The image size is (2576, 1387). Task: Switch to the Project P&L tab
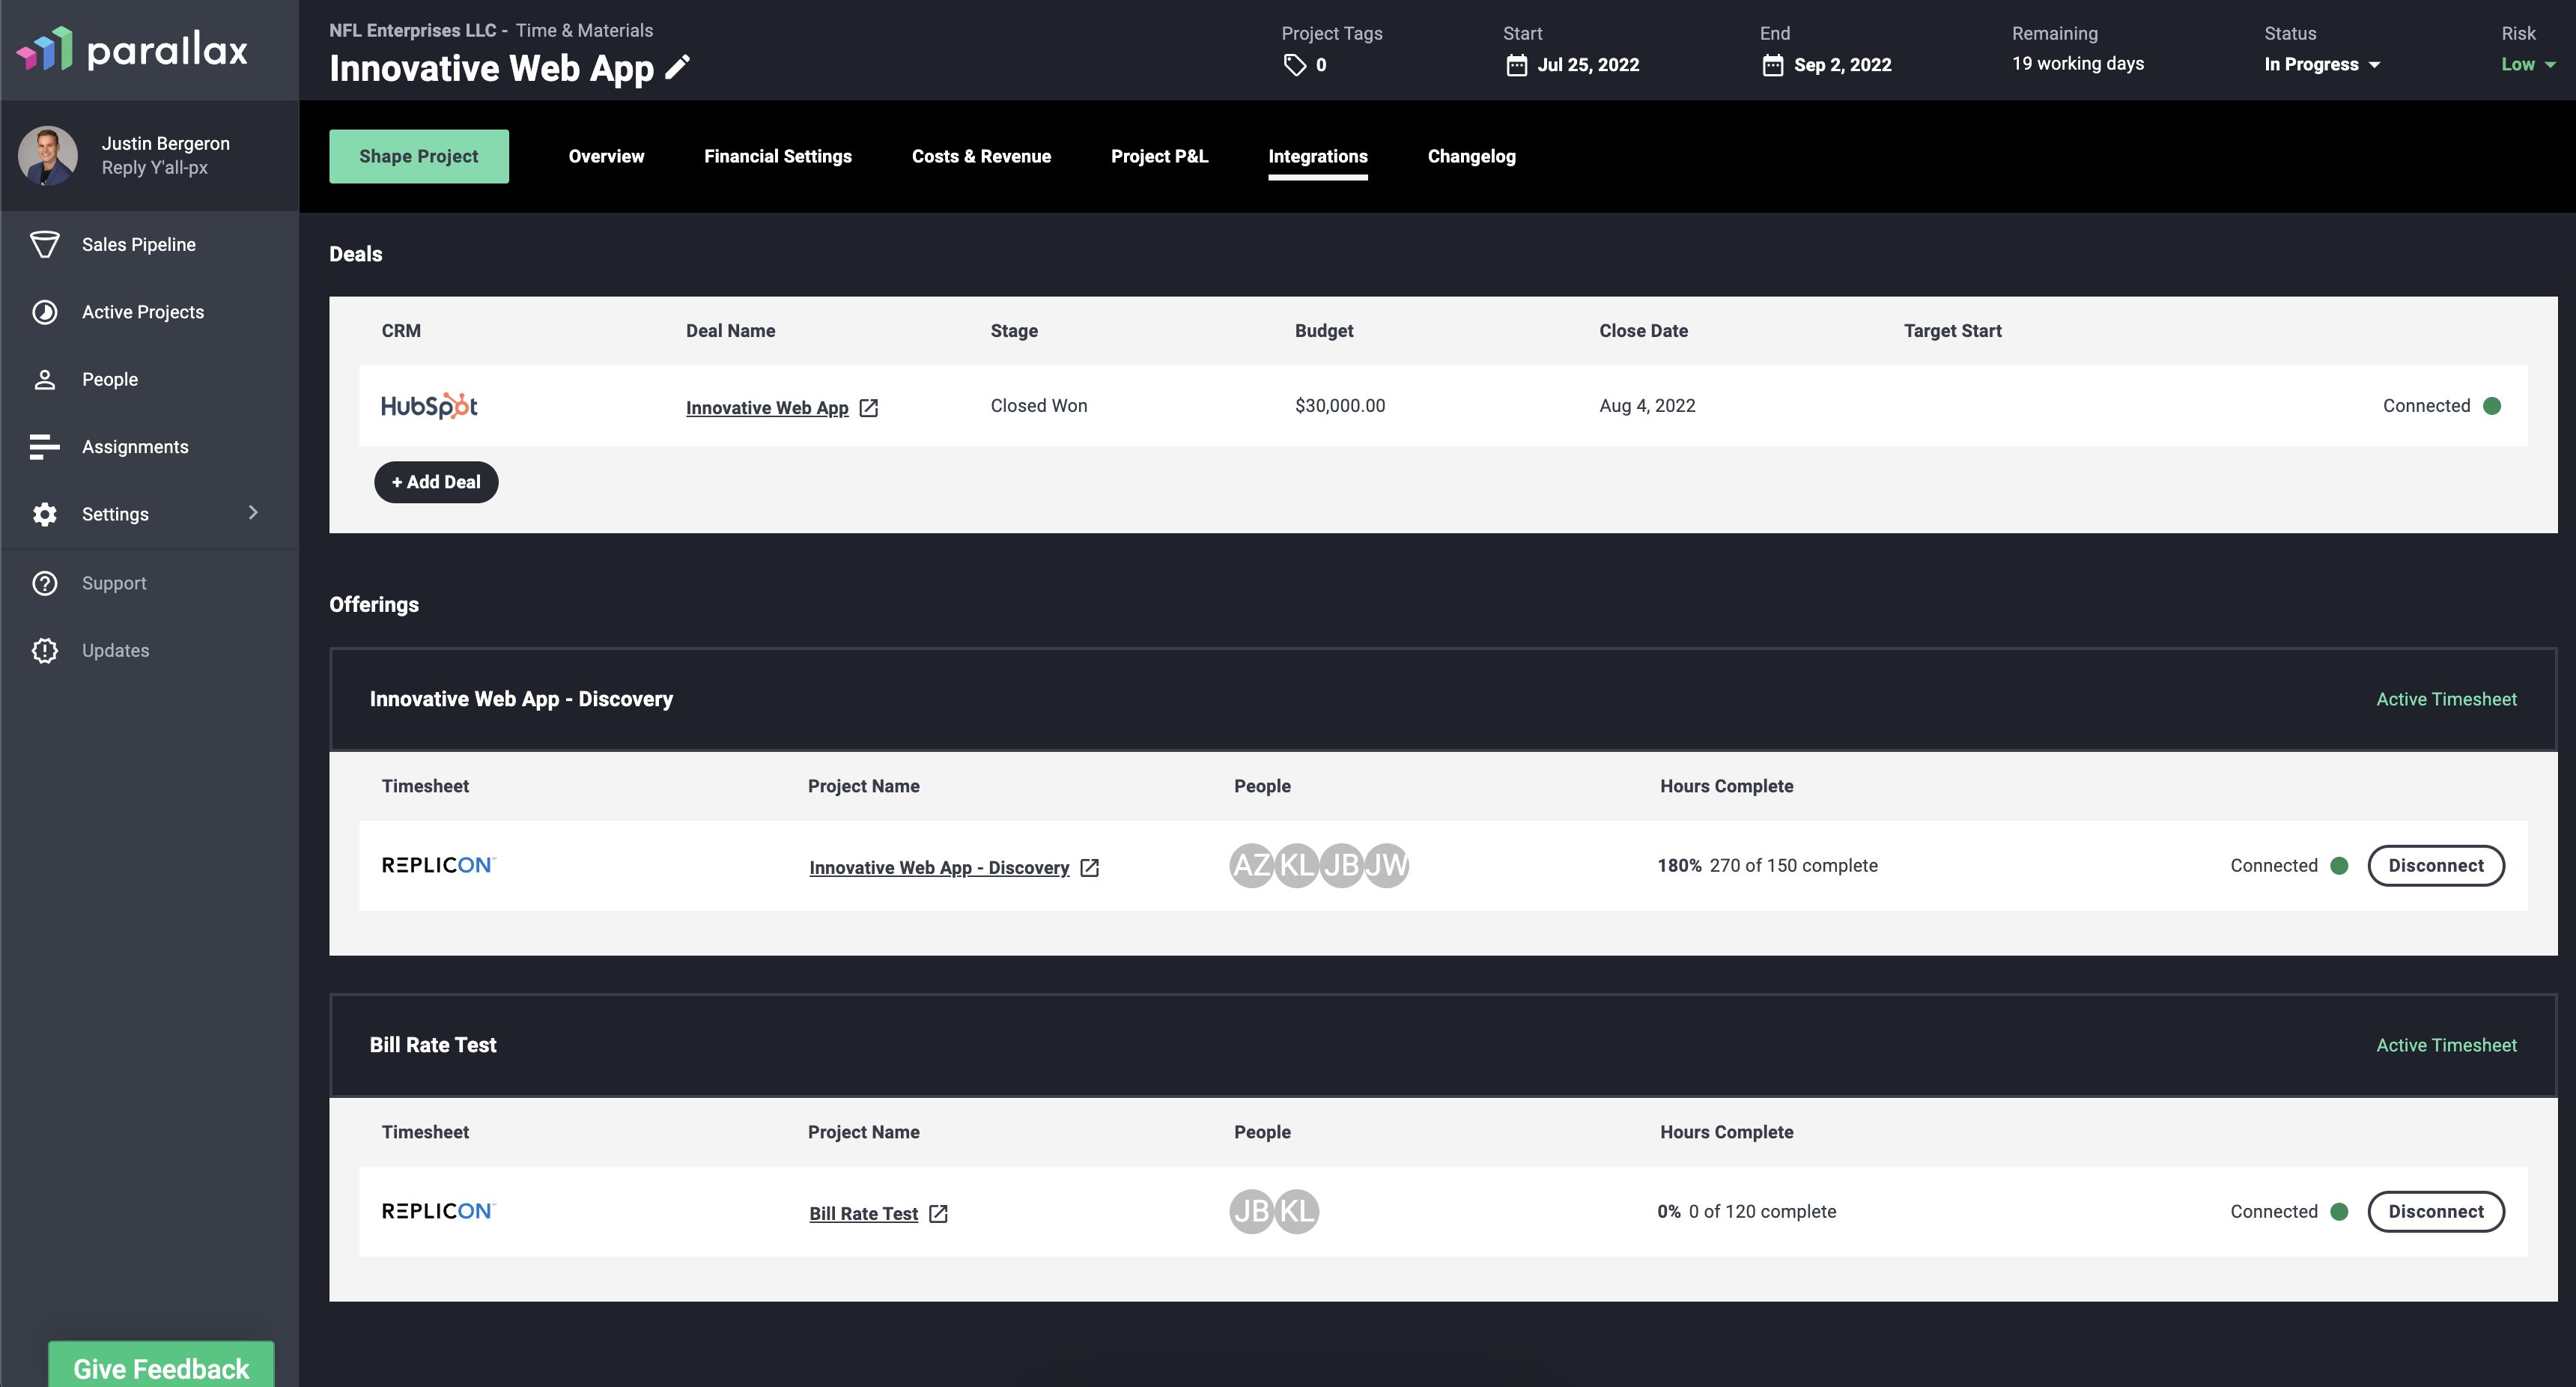1159,156
